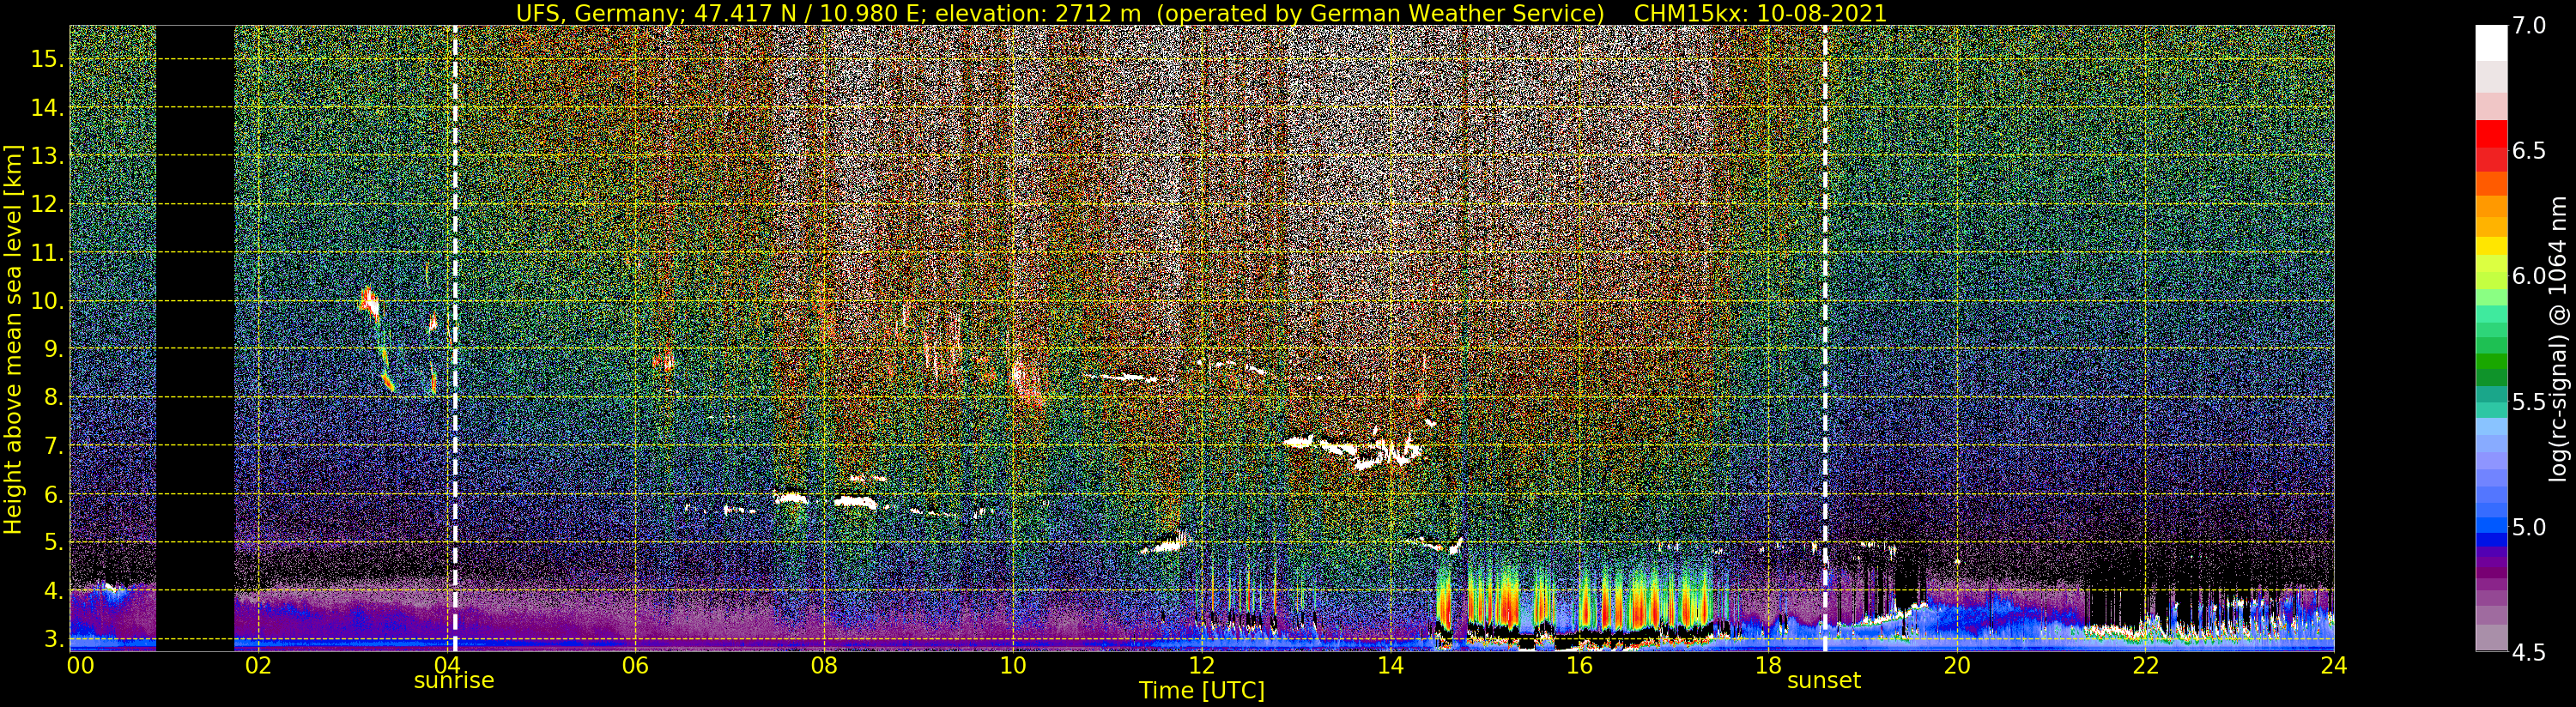Select the 'sunrise' label below the time axis
This screenshot has width=2576, height=707.
click(x=454, y=680)
